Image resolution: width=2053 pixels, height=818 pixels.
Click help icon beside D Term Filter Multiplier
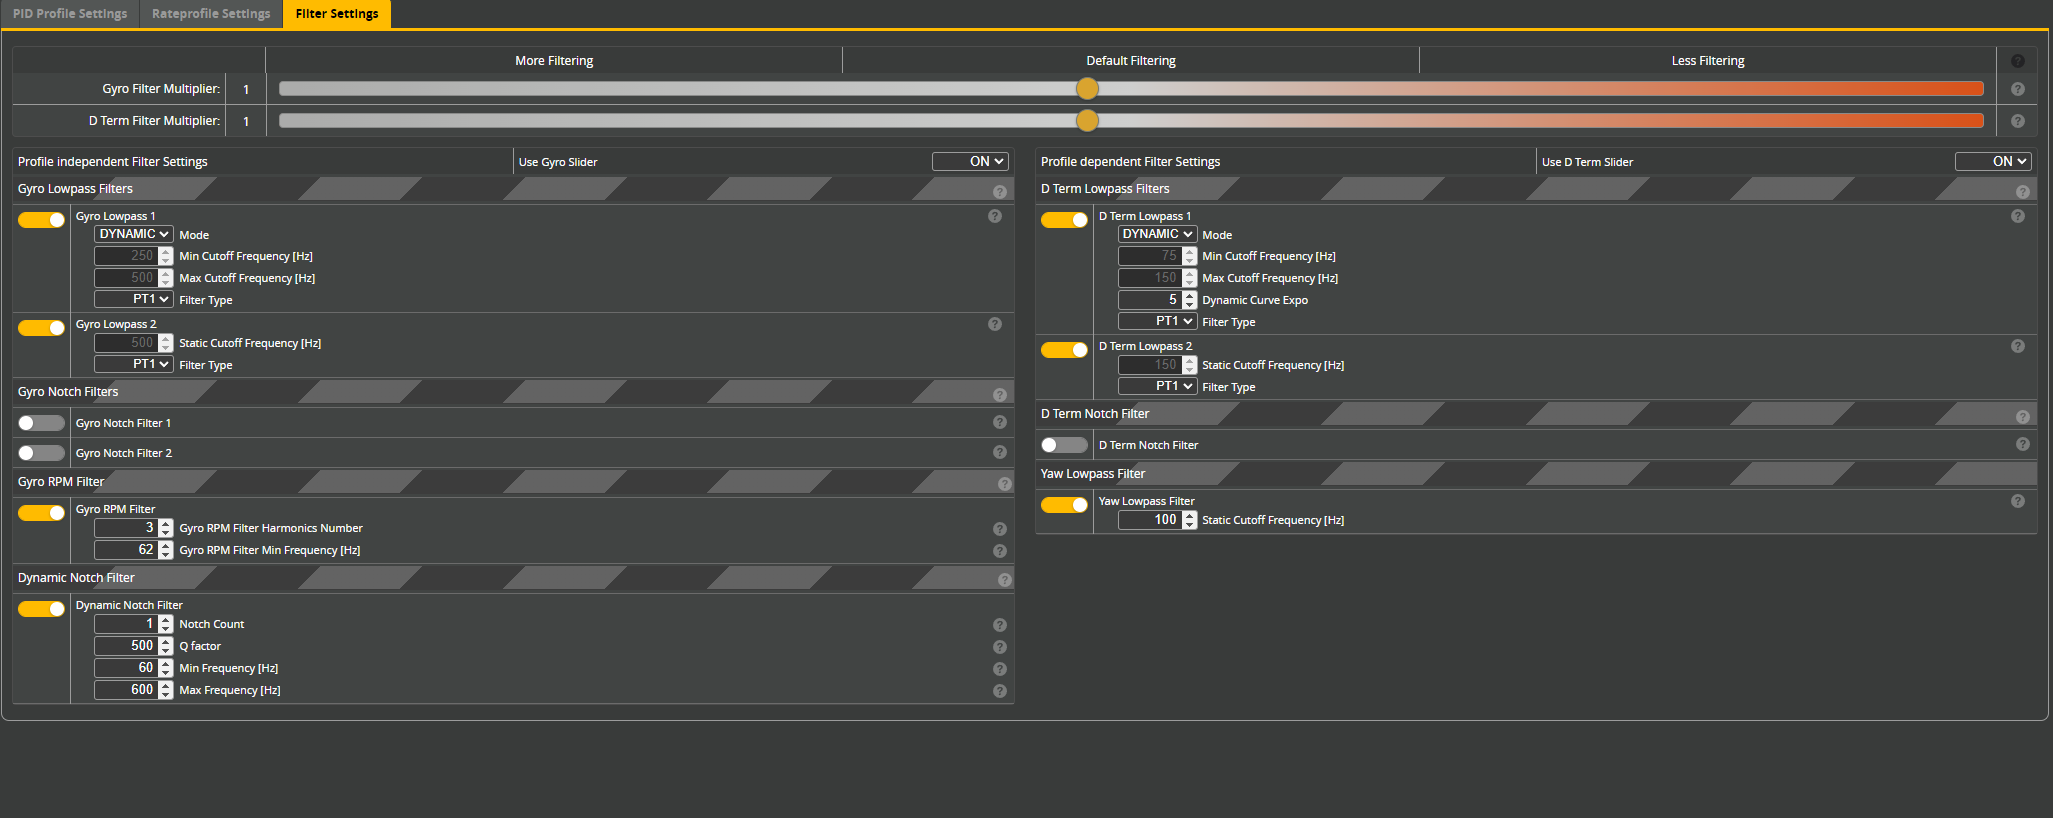pos(2017,121)
